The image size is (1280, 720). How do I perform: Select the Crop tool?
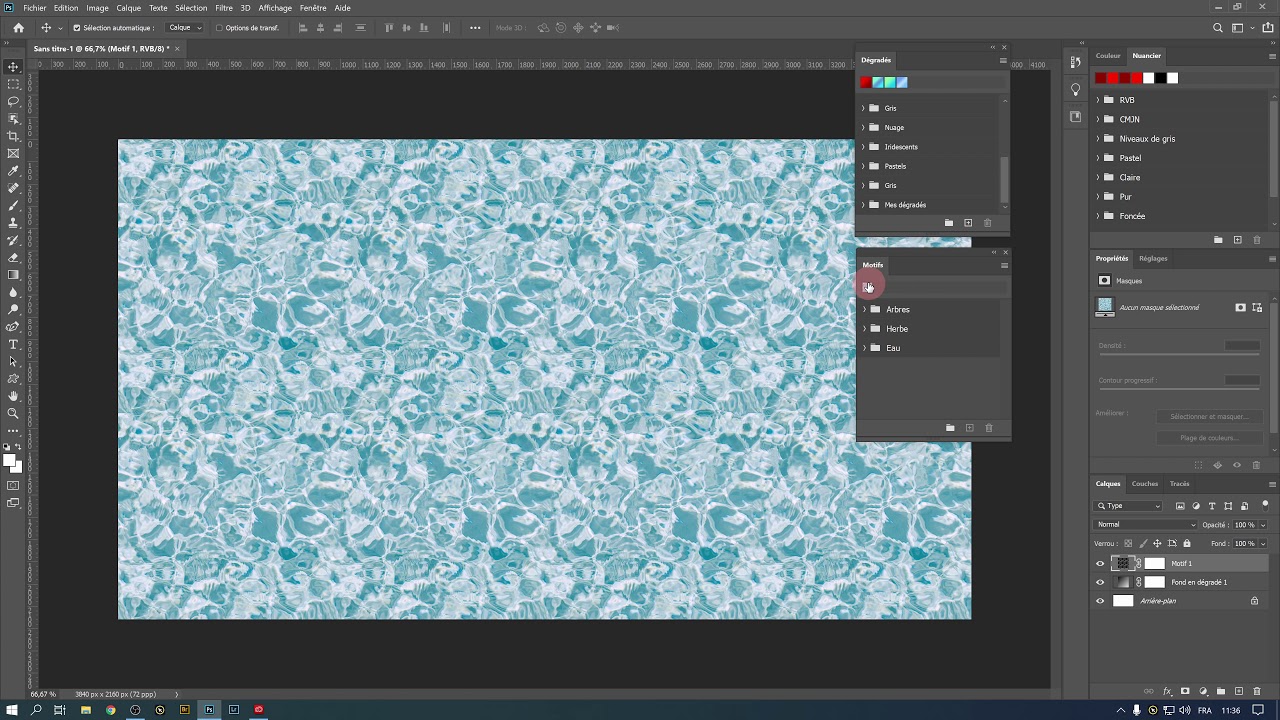pos(13,136)
